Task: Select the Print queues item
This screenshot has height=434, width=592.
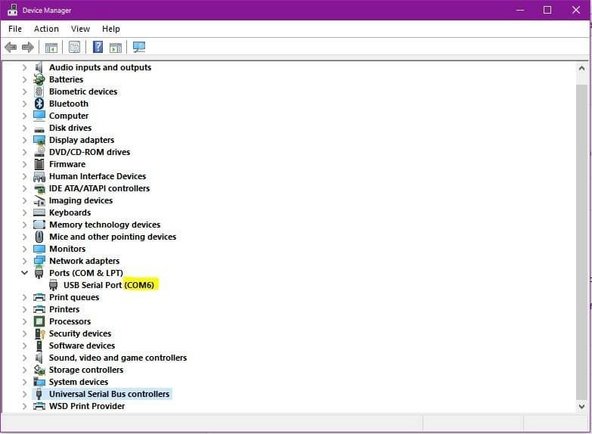Action: tap(74, 297)
